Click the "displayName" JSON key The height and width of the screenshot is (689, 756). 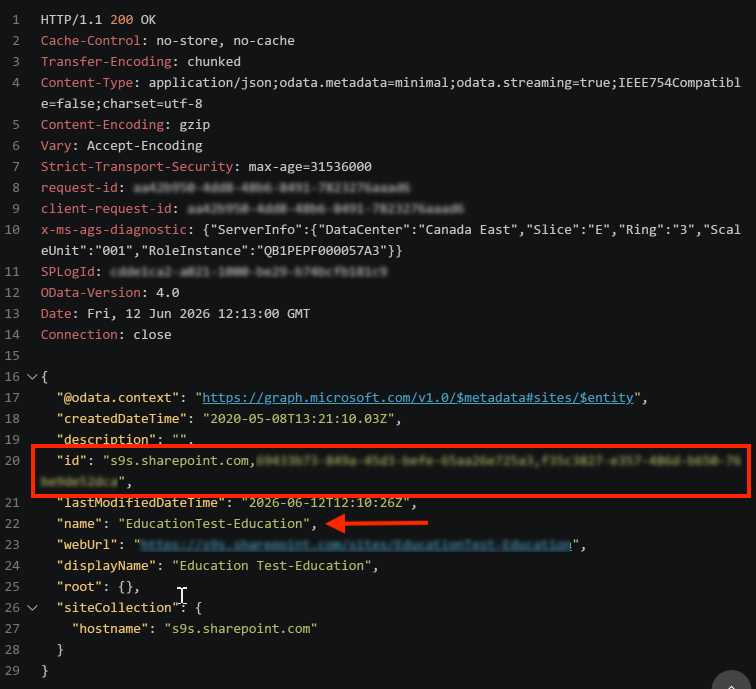[x=107, y=566]
